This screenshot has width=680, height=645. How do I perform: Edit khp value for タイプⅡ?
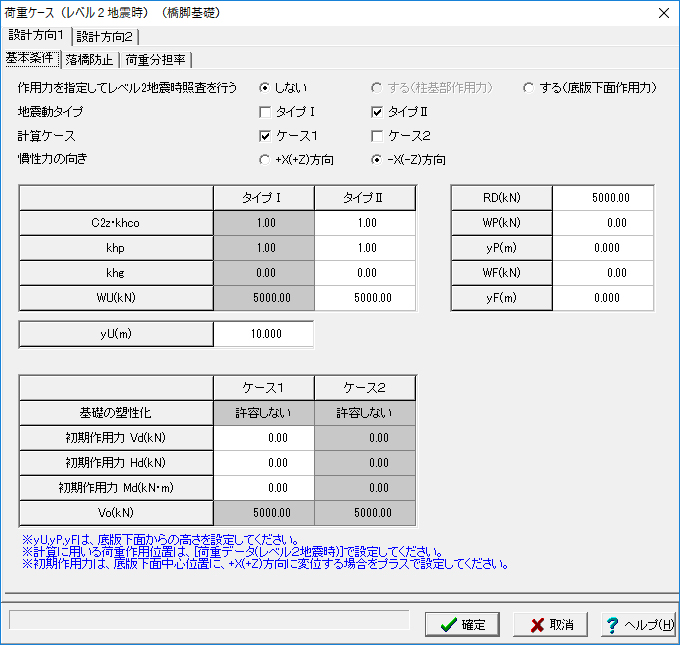pos(365,248)
